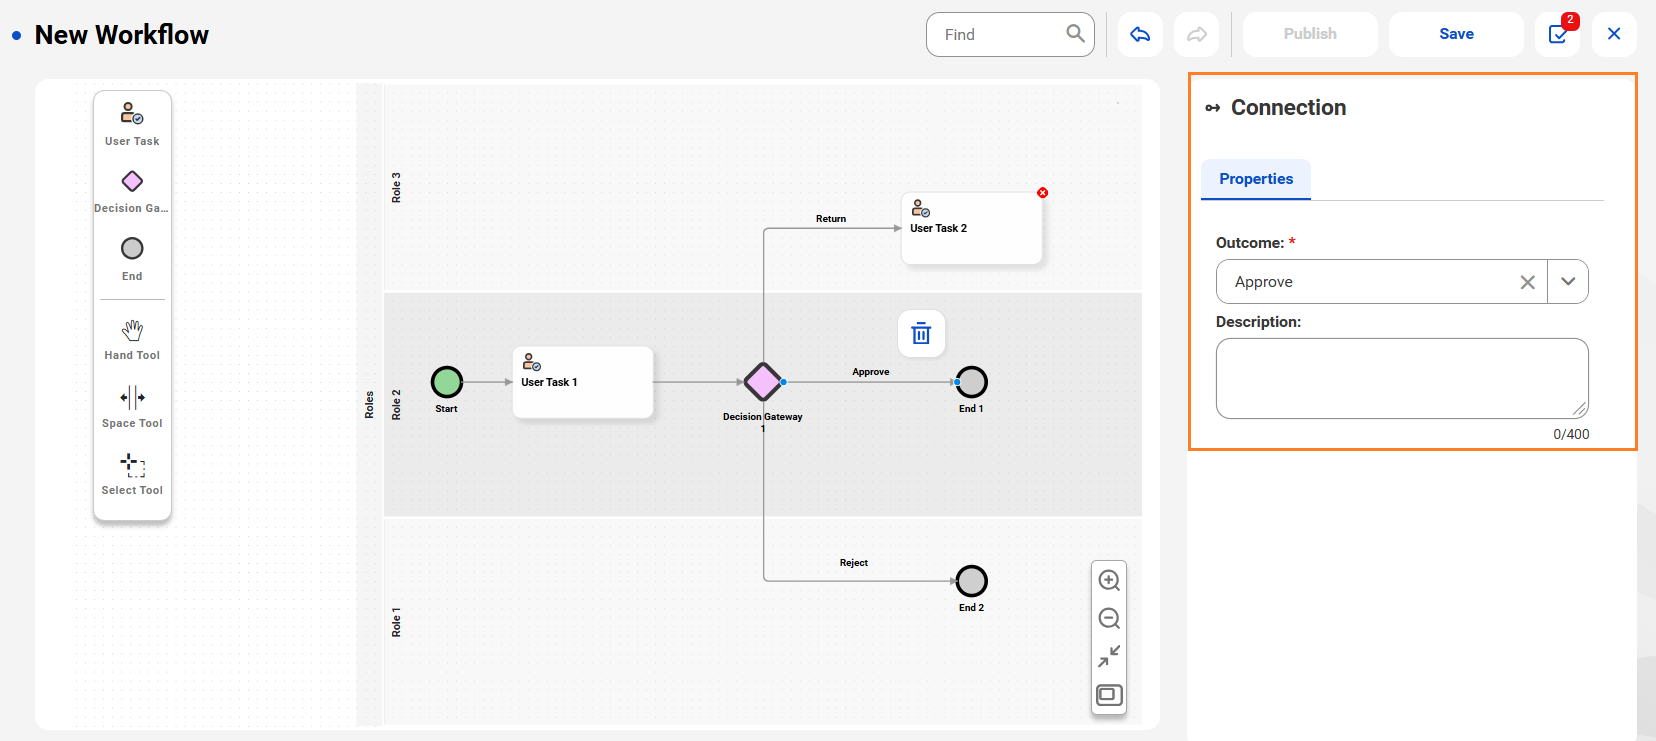Click the red error marker on User Task 2
The height and width of the screenshot is (741, 1656).
click(x=1042, y=192)
